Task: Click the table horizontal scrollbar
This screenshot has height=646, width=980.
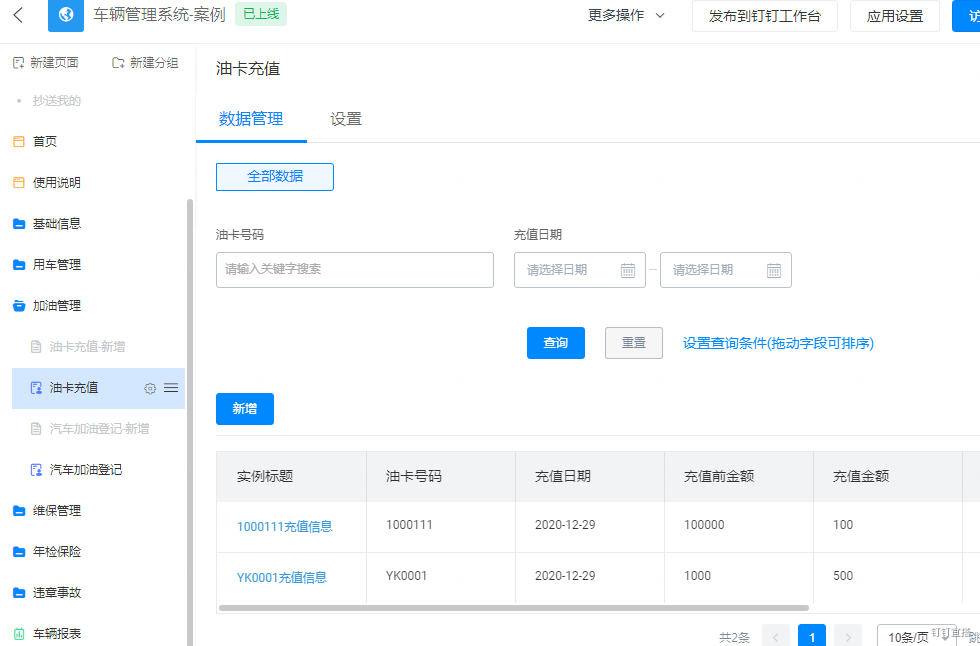Action: (x=514, y=608)
